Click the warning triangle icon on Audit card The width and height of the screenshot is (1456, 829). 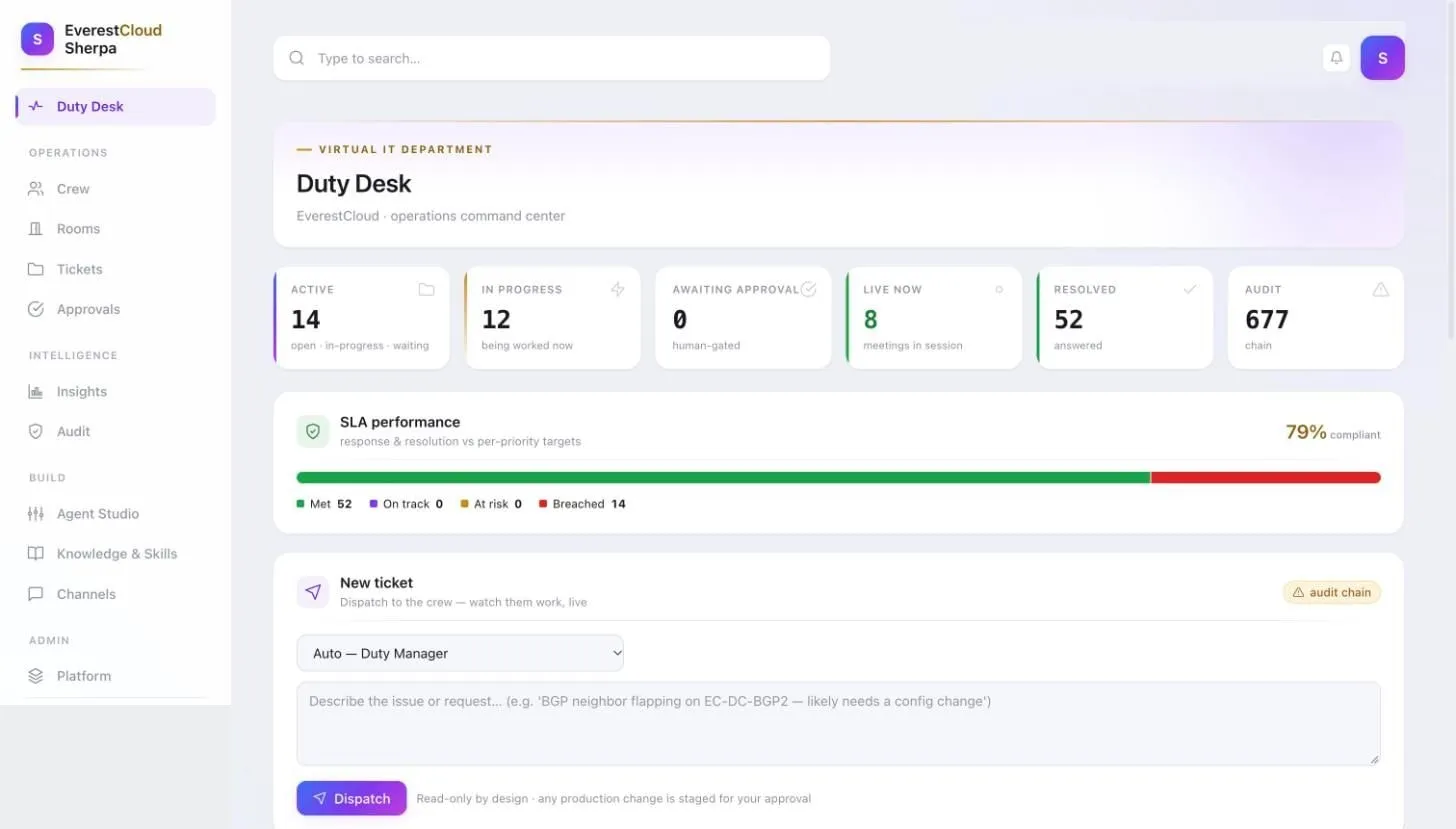coord(1381,290)
